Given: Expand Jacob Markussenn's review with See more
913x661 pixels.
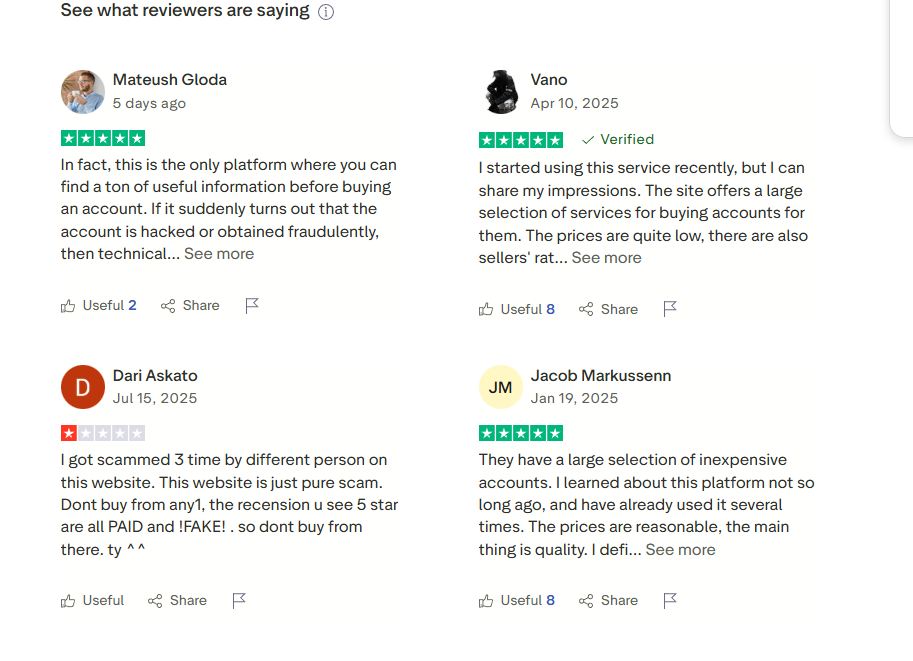Looking at the screenshot, I should (x=680, y=549).
